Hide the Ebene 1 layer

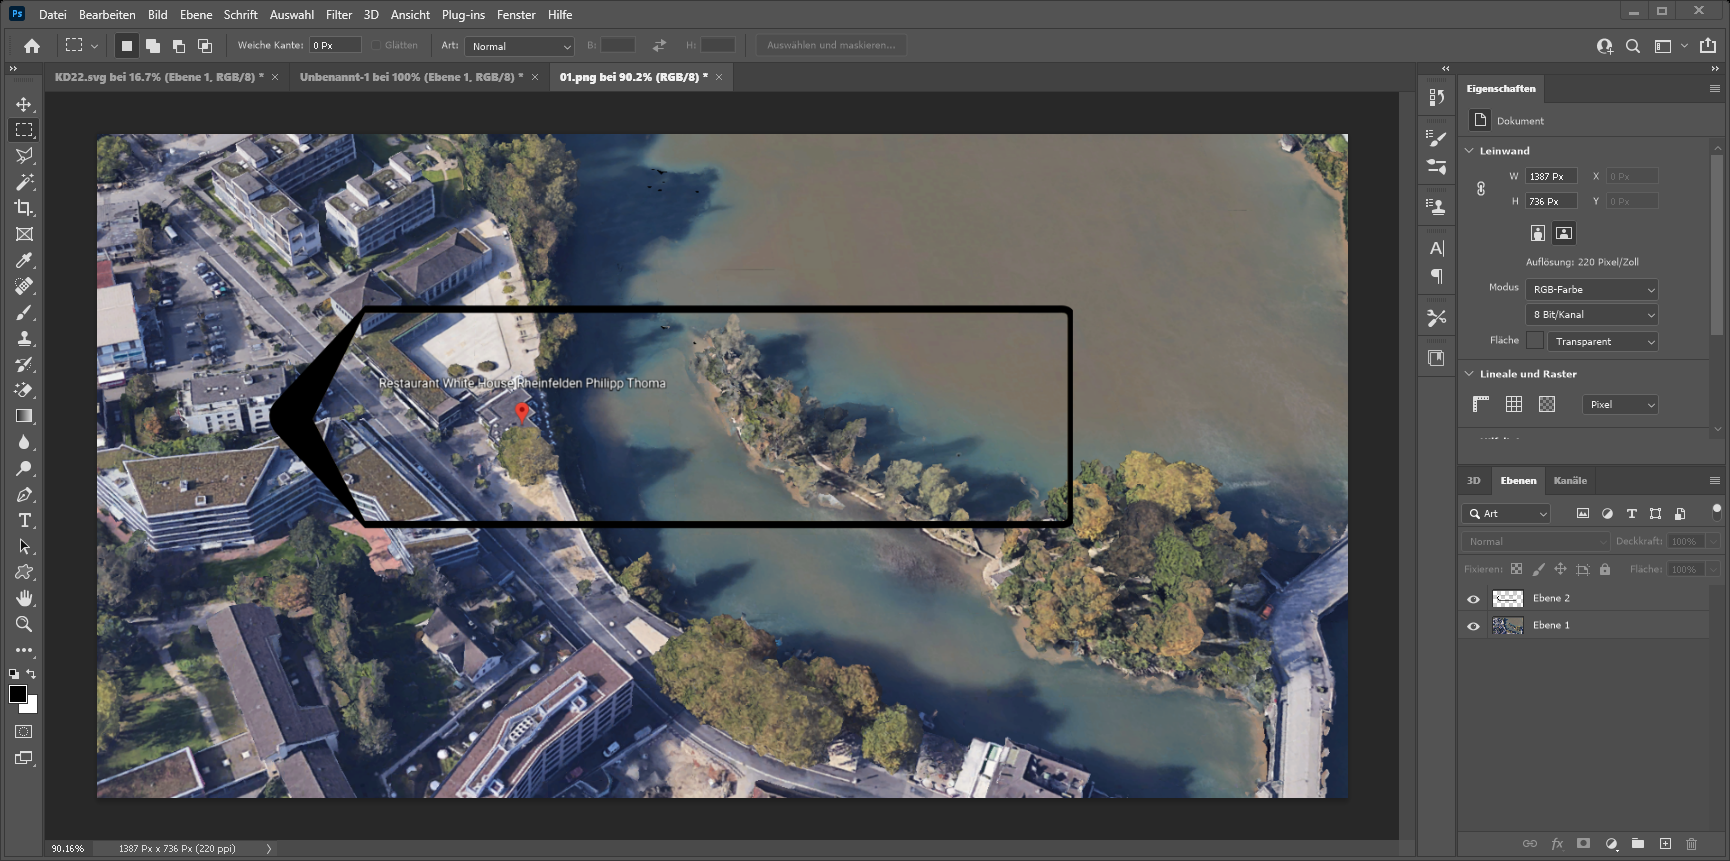1473,626
